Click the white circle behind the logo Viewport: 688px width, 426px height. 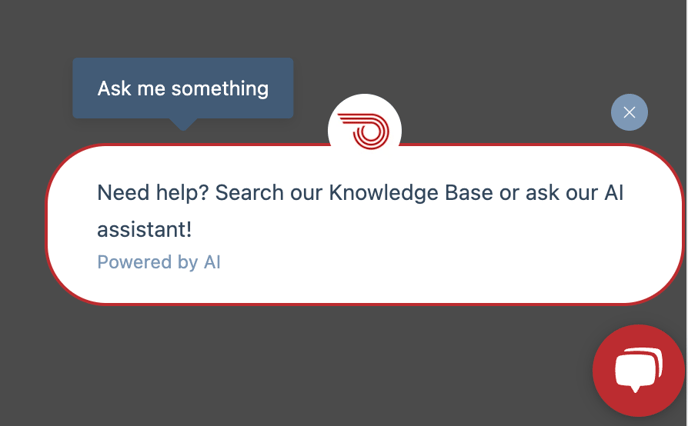pyautogui.click(x=364, y=121)
